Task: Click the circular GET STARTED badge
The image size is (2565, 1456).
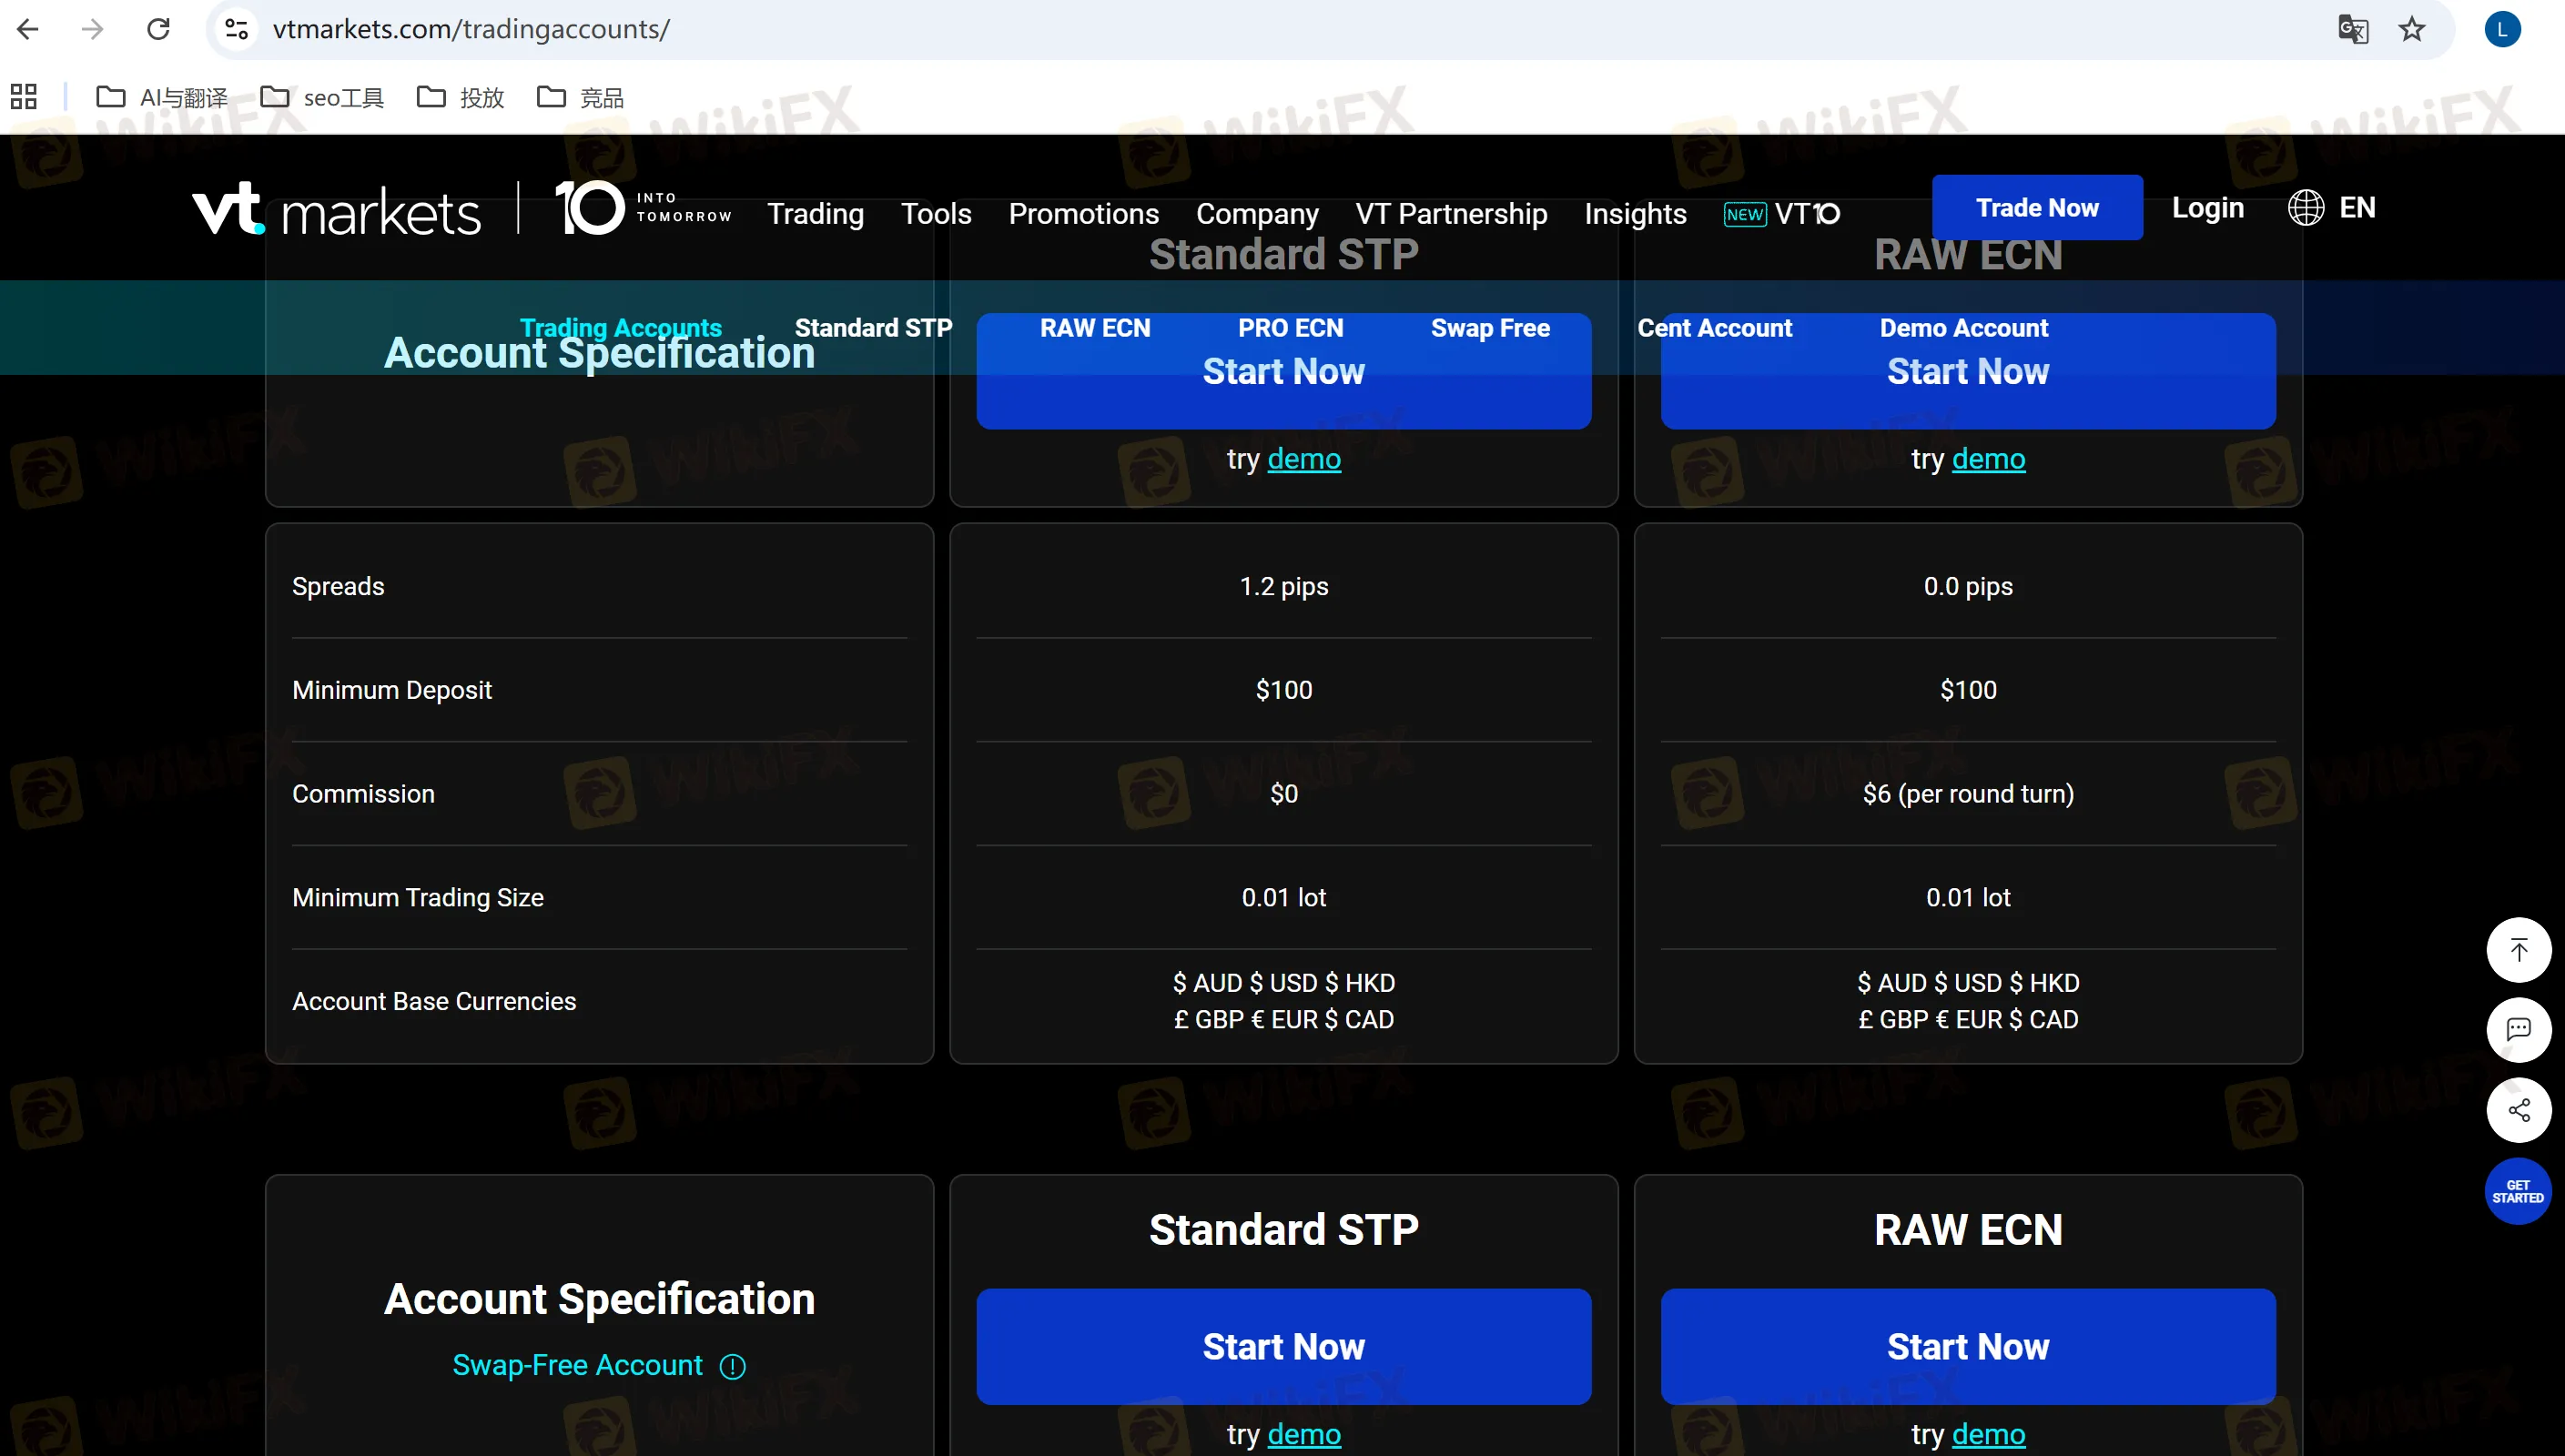Action: pos(2518,1191)
